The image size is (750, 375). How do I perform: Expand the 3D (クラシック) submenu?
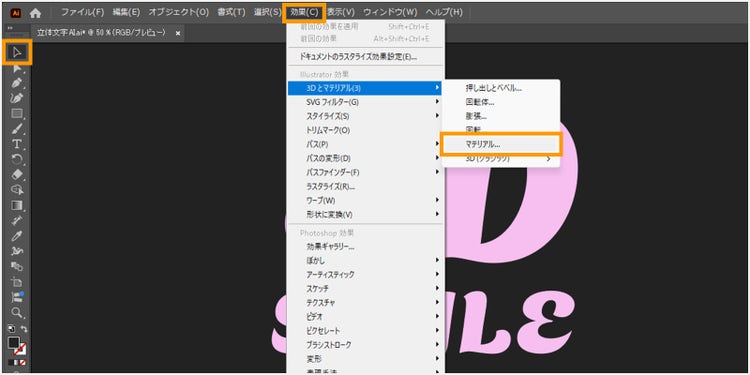tap(500, 159)
